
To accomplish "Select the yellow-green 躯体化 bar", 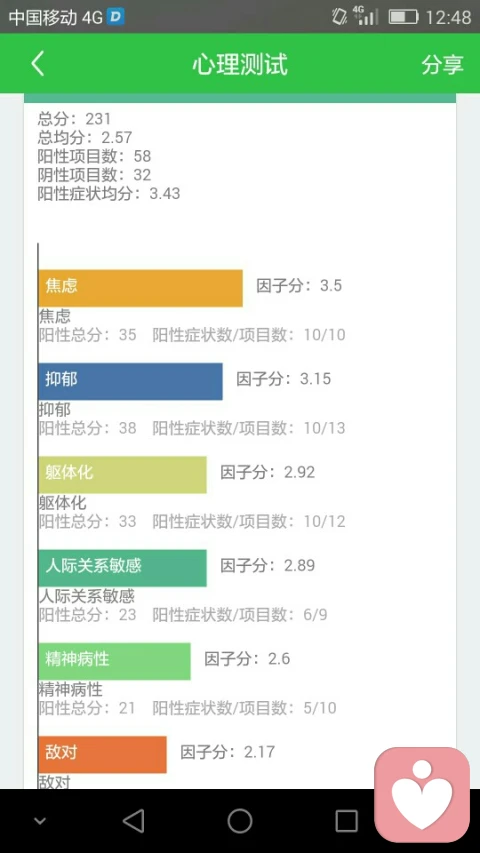I will (x=122, y=474).
